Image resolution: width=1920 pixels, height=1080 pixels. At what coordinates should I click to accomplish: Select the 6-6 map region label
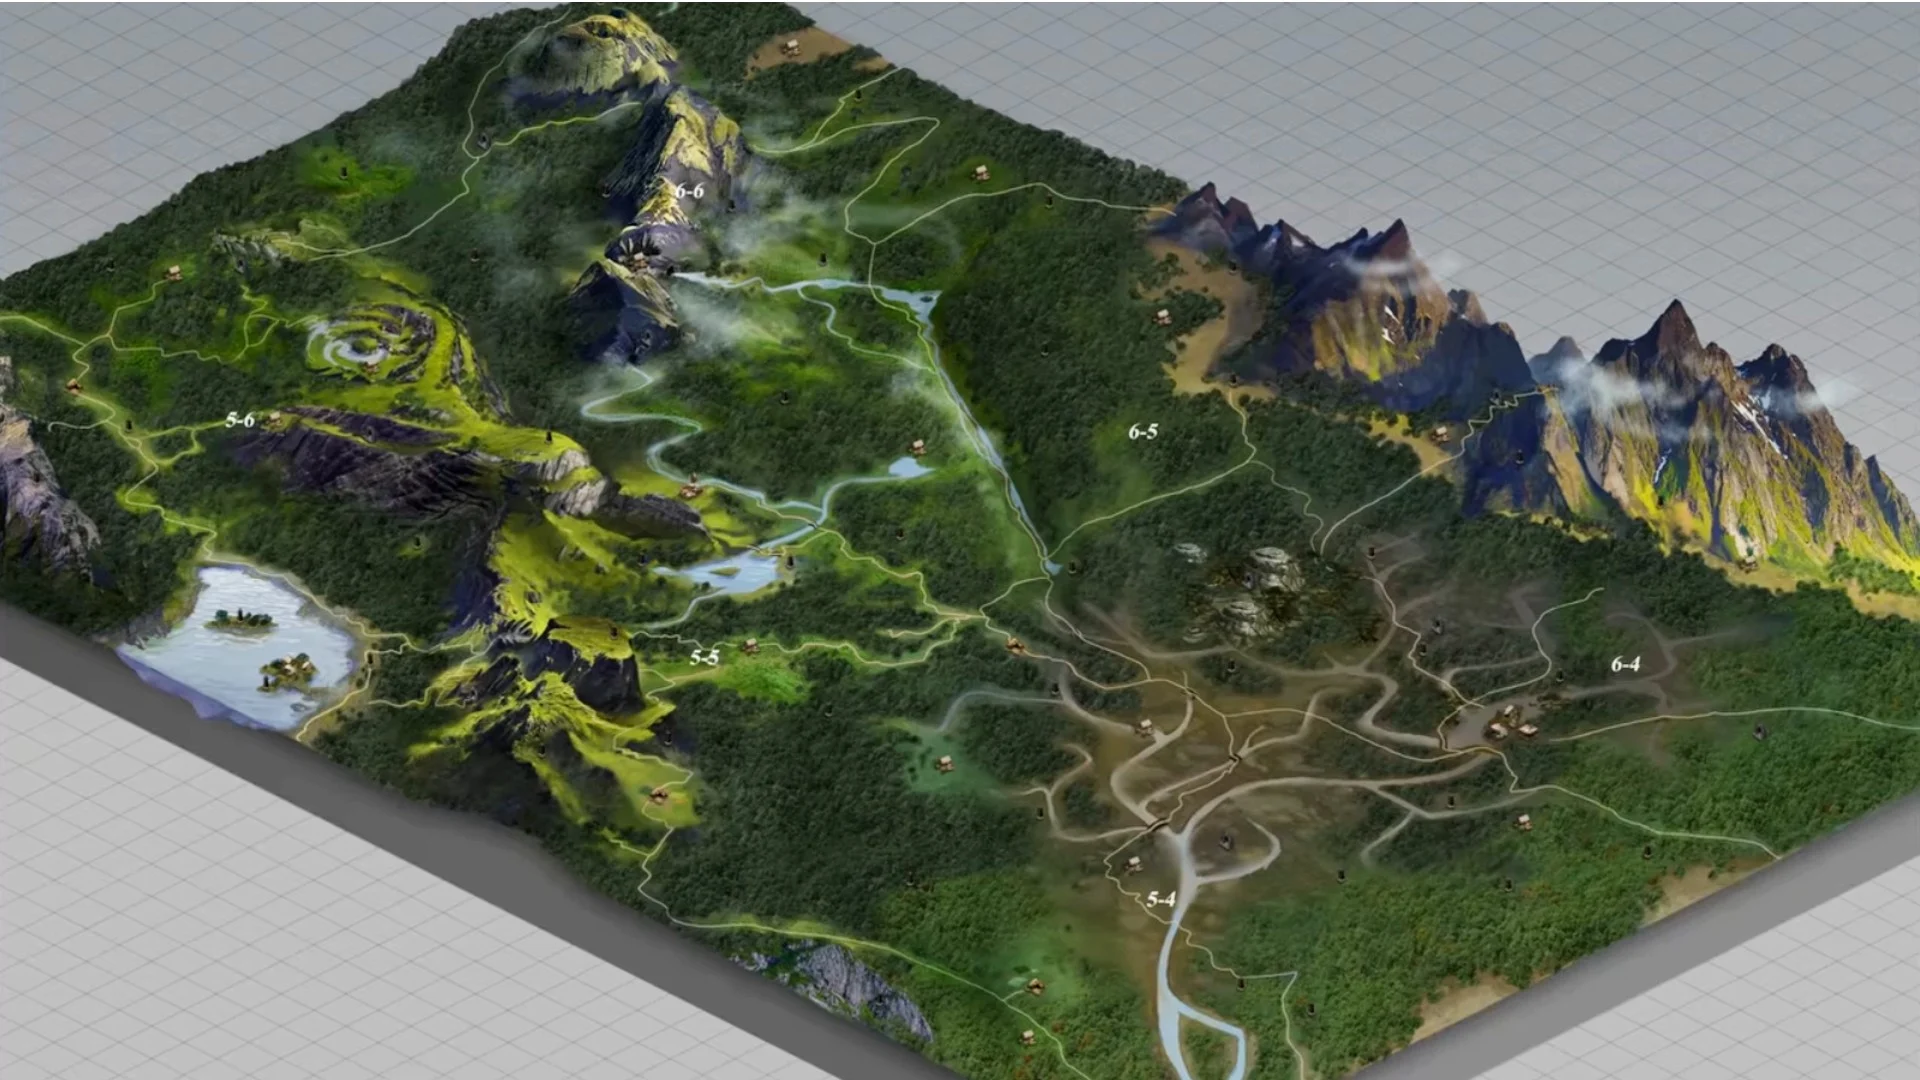click(689, 191)
